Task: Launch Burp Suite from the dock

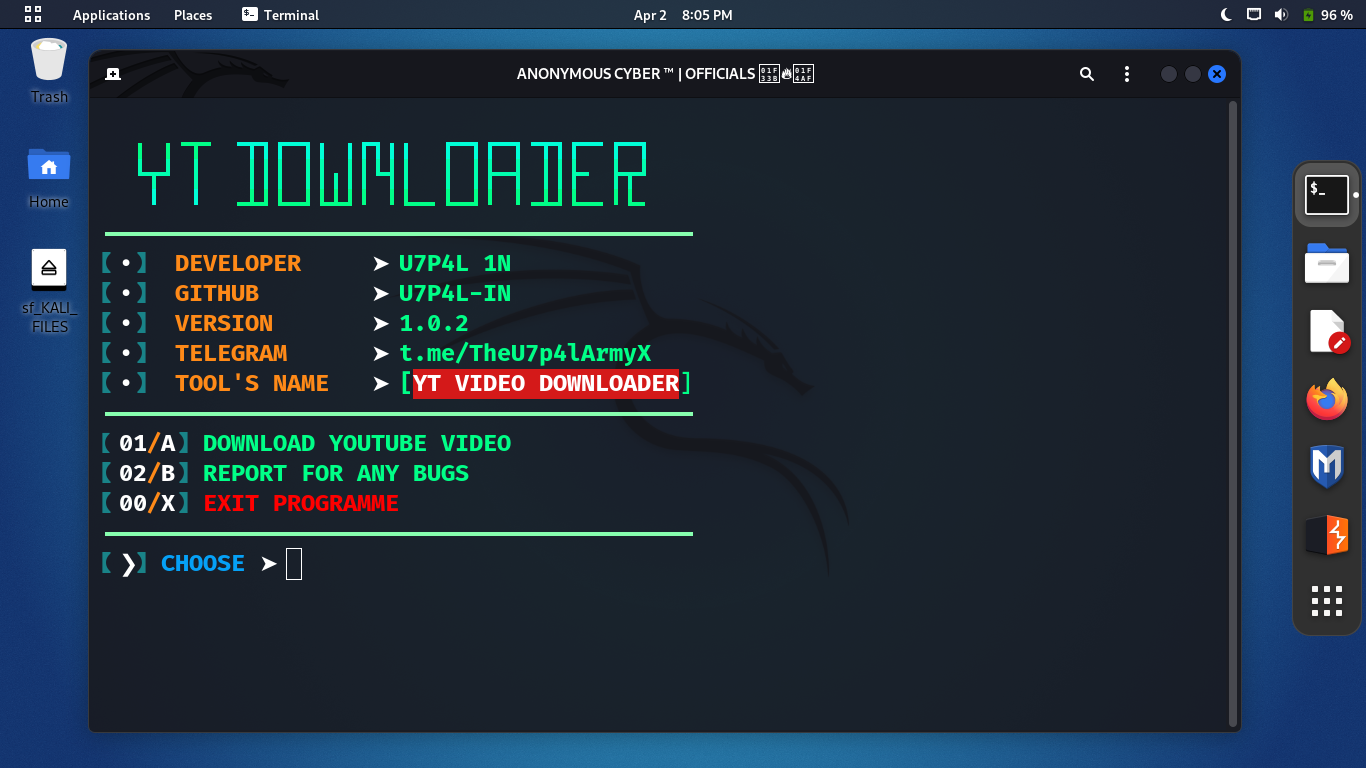Action: pyautogui.click(x=1327, y=535)
